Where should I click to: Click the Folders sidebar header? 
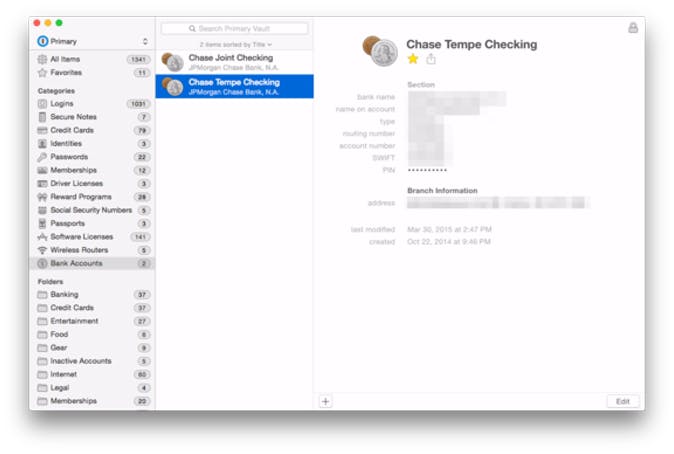tap(50, 282)
